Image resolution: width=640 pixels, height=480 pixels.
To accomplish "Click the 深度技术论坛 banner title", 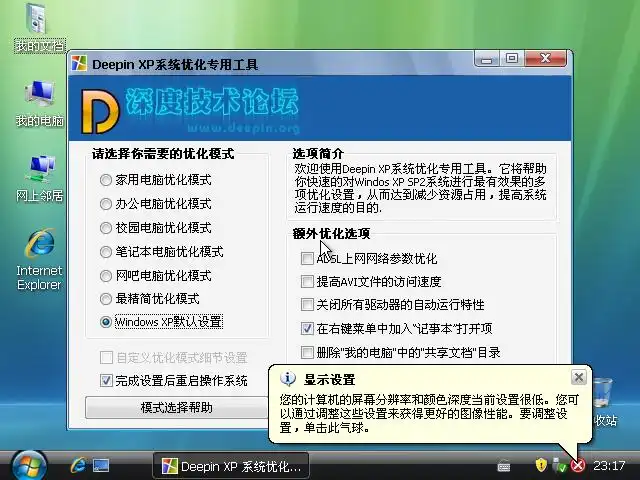I will coord(212,101).
